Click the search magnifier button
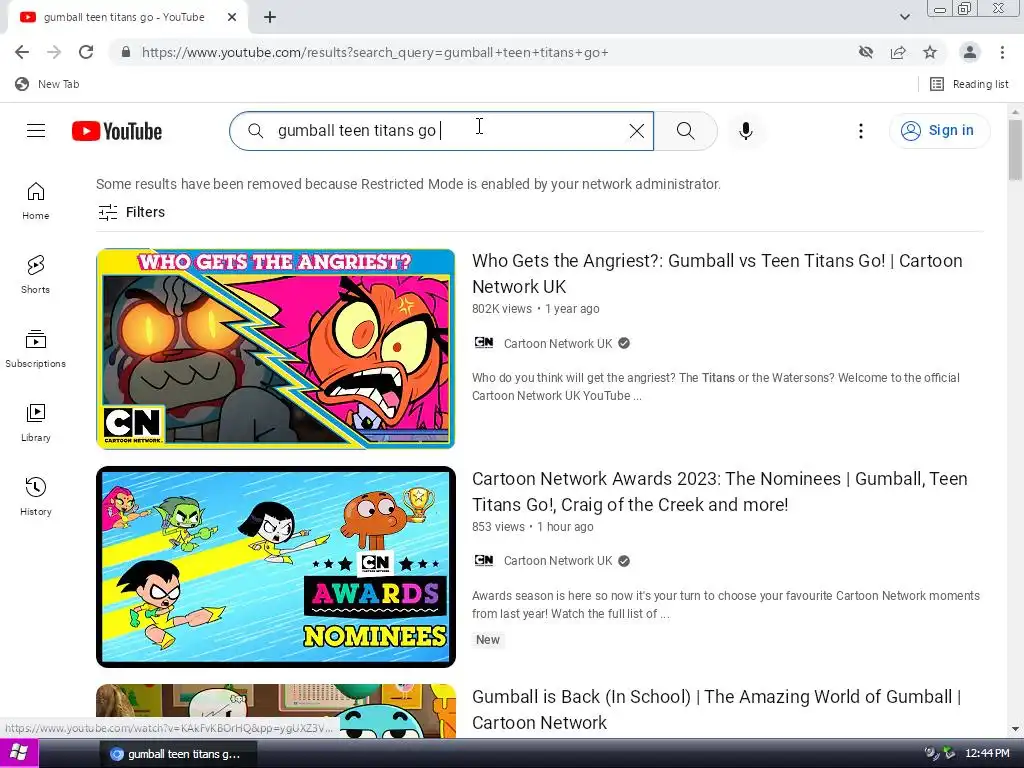This screenshot has height=768, width=1024. tap(686, 131)
